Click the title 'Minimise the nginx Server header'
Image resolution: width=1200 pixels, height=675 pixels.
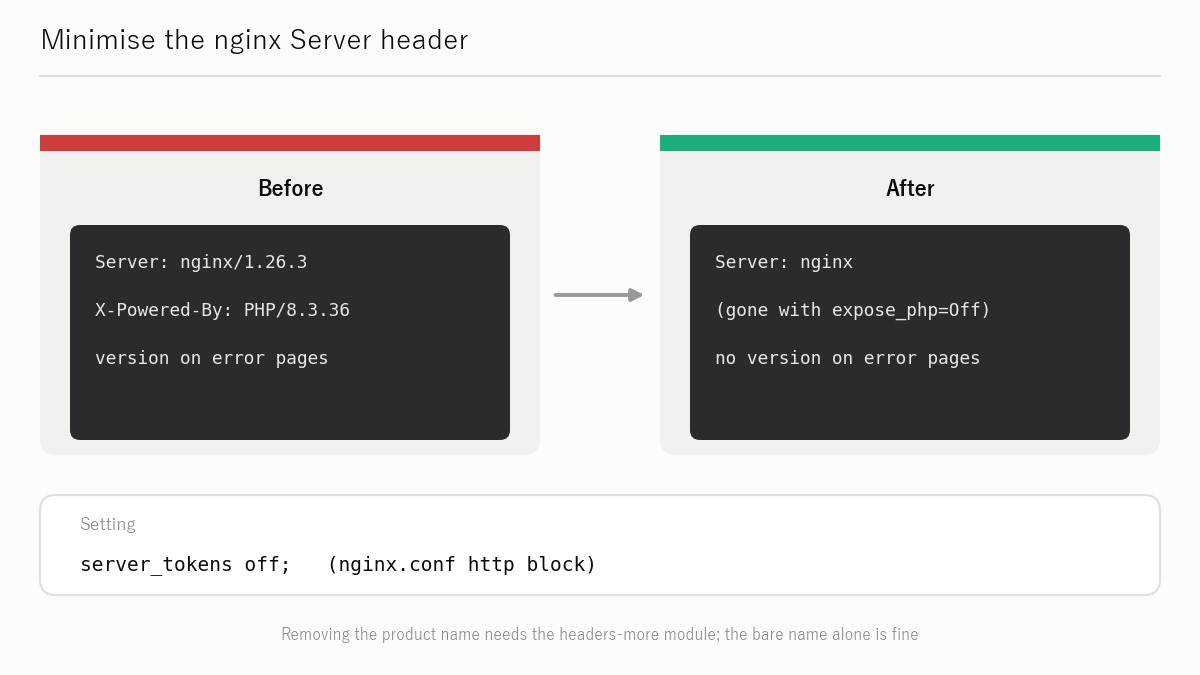coord(254,40)
